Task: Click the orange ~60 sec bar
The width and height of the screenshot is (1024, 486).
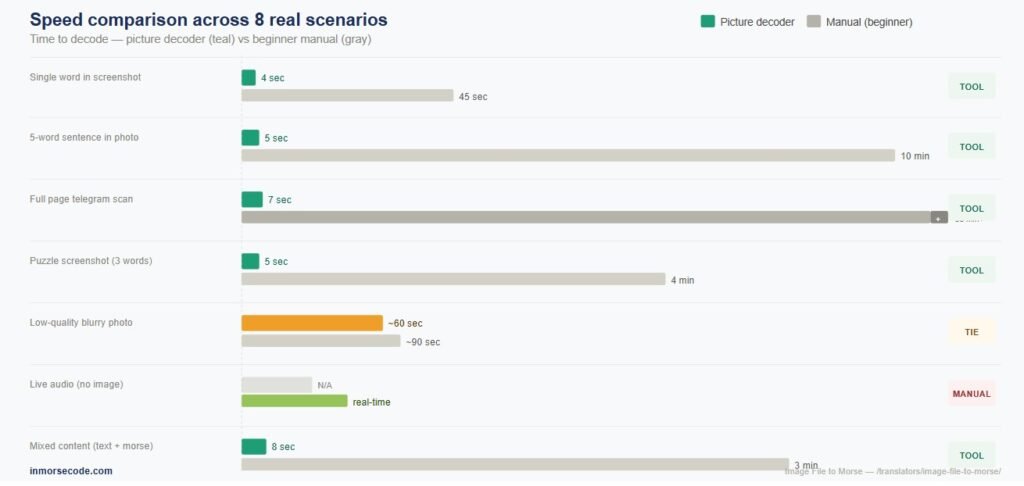Action: 312,323
